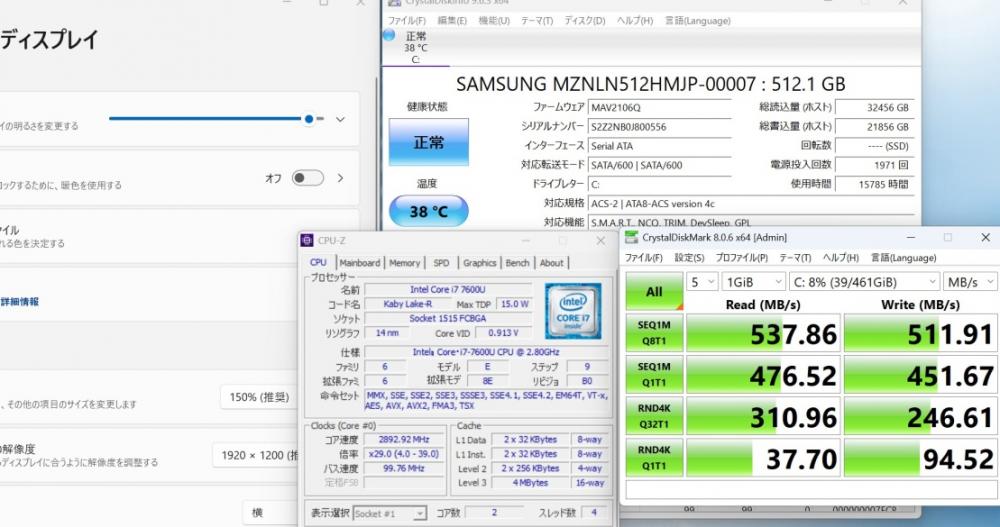Click the RND4K Q1T1 write result 94.52

click(920, 458)
